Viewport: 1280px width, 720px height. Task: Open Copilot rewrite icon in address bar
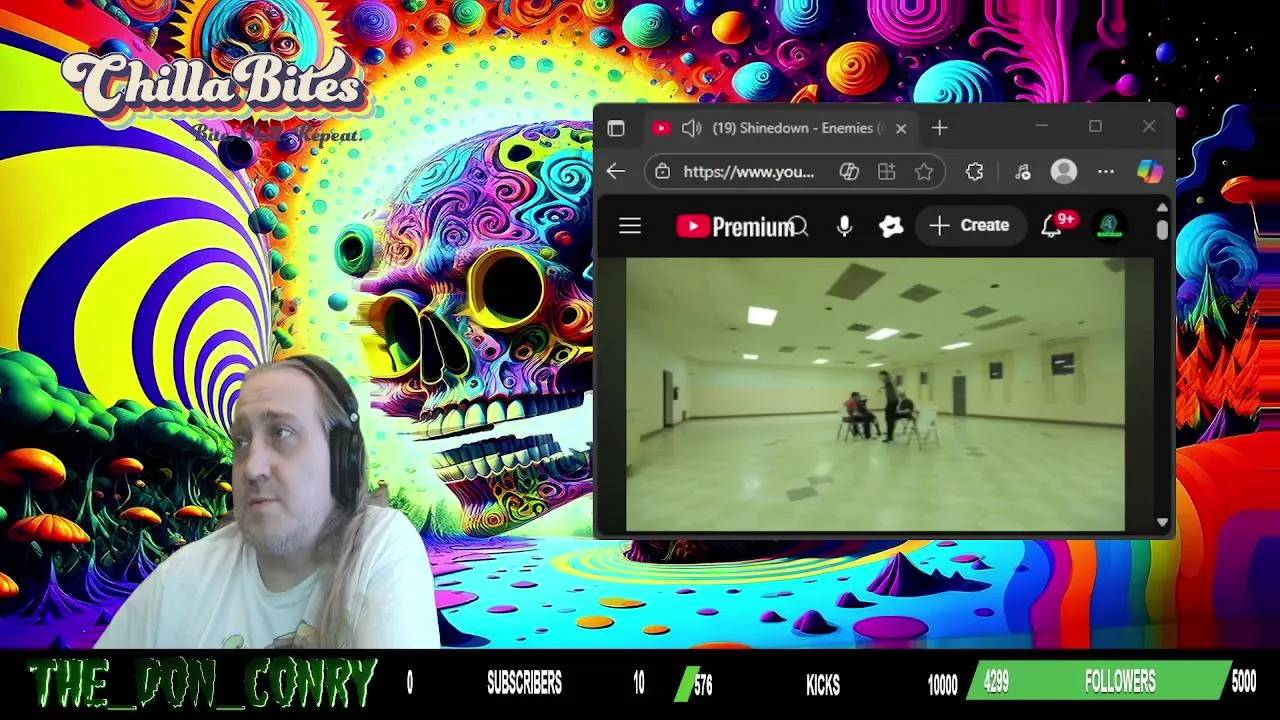(x=849, y=172)
